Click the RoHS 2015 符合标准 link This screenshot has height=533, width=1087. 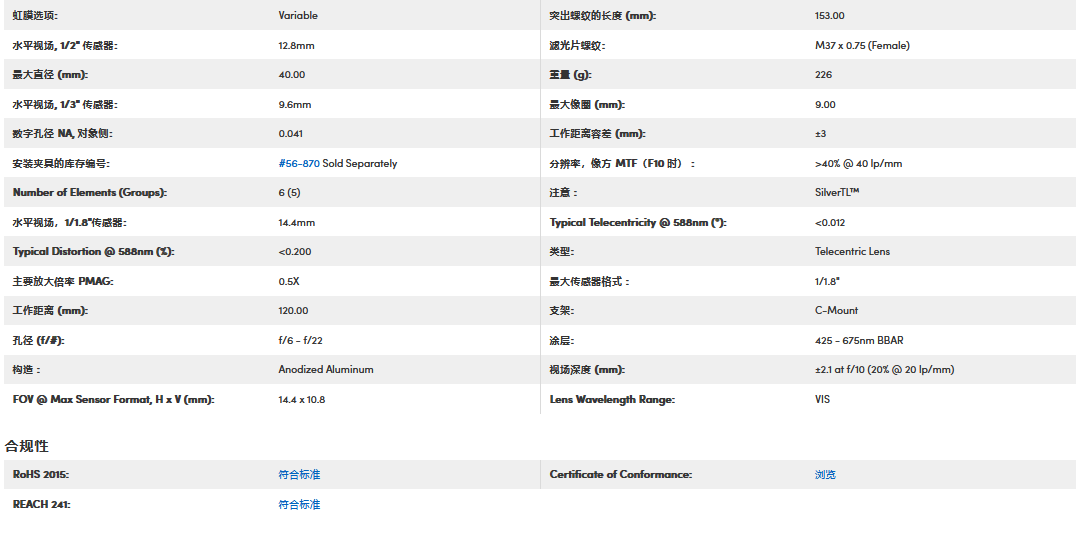pyautogui.click(x=299, y=474)
